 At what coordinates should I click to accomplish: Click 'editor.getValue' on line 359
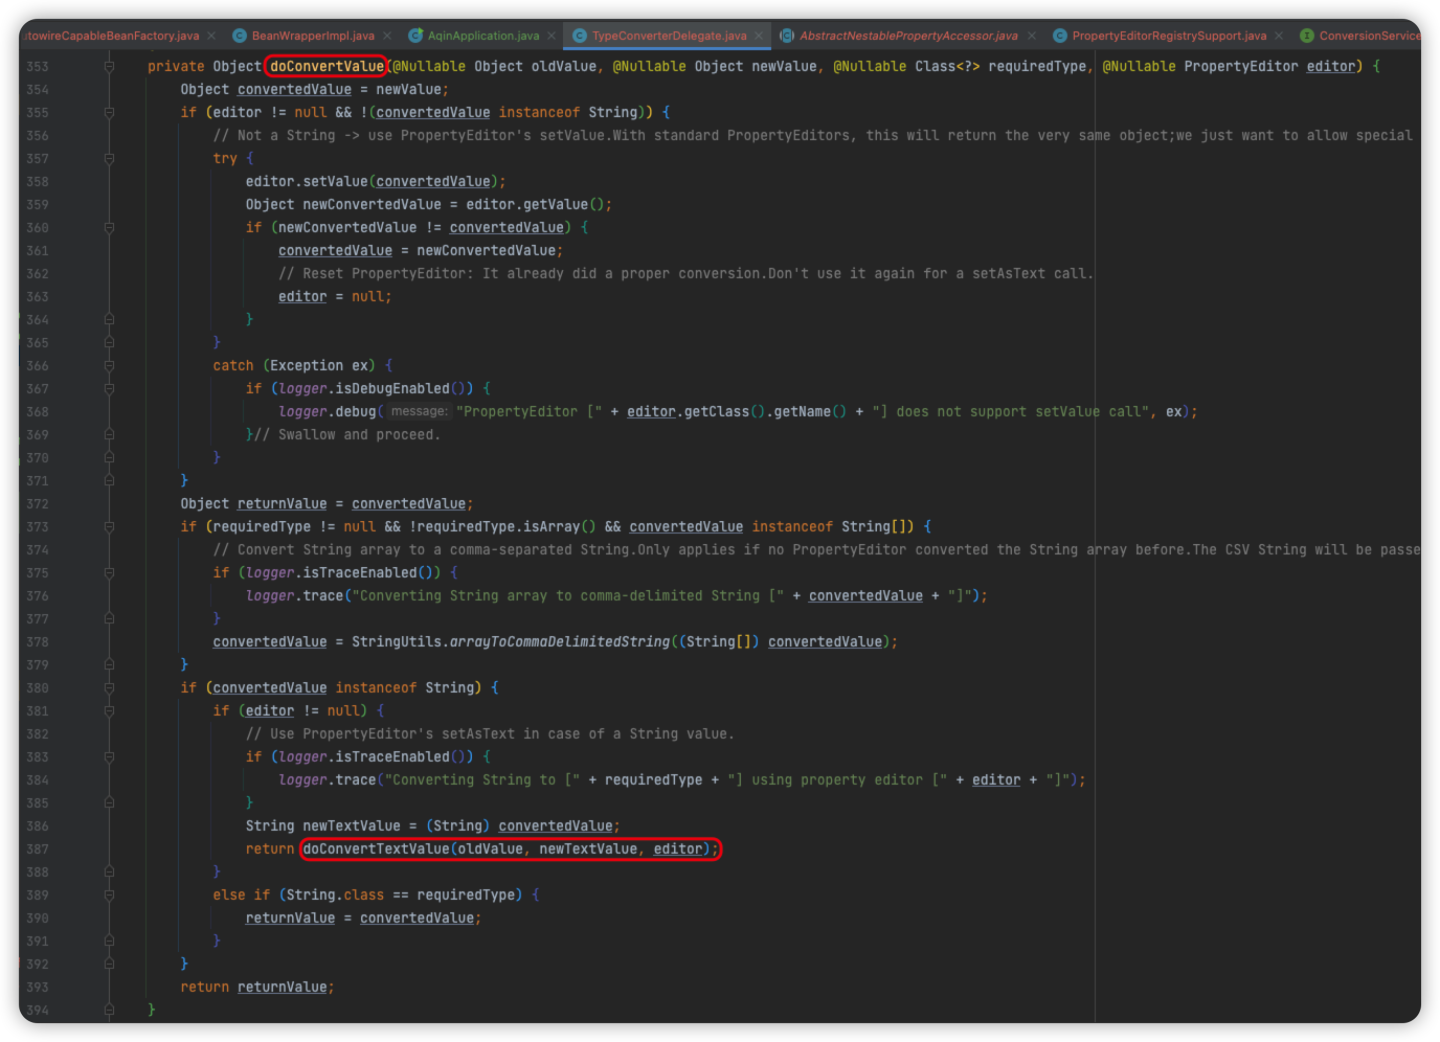[x=527, y=205]
